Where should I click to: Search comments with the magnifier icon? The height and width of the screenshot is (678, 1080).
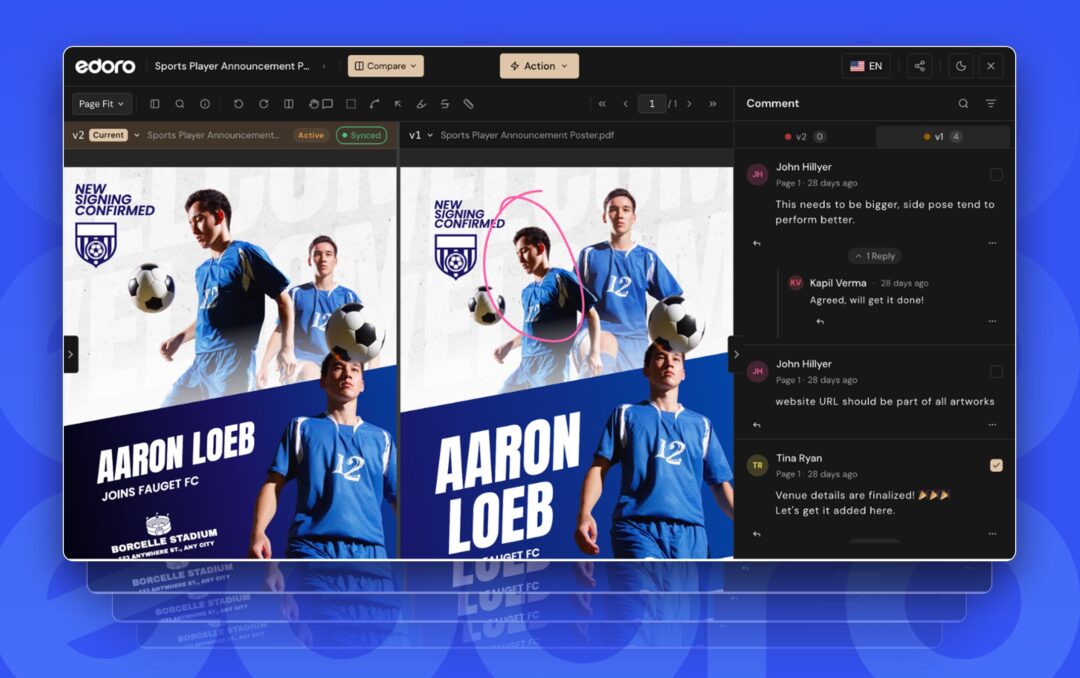click(964, 103)
